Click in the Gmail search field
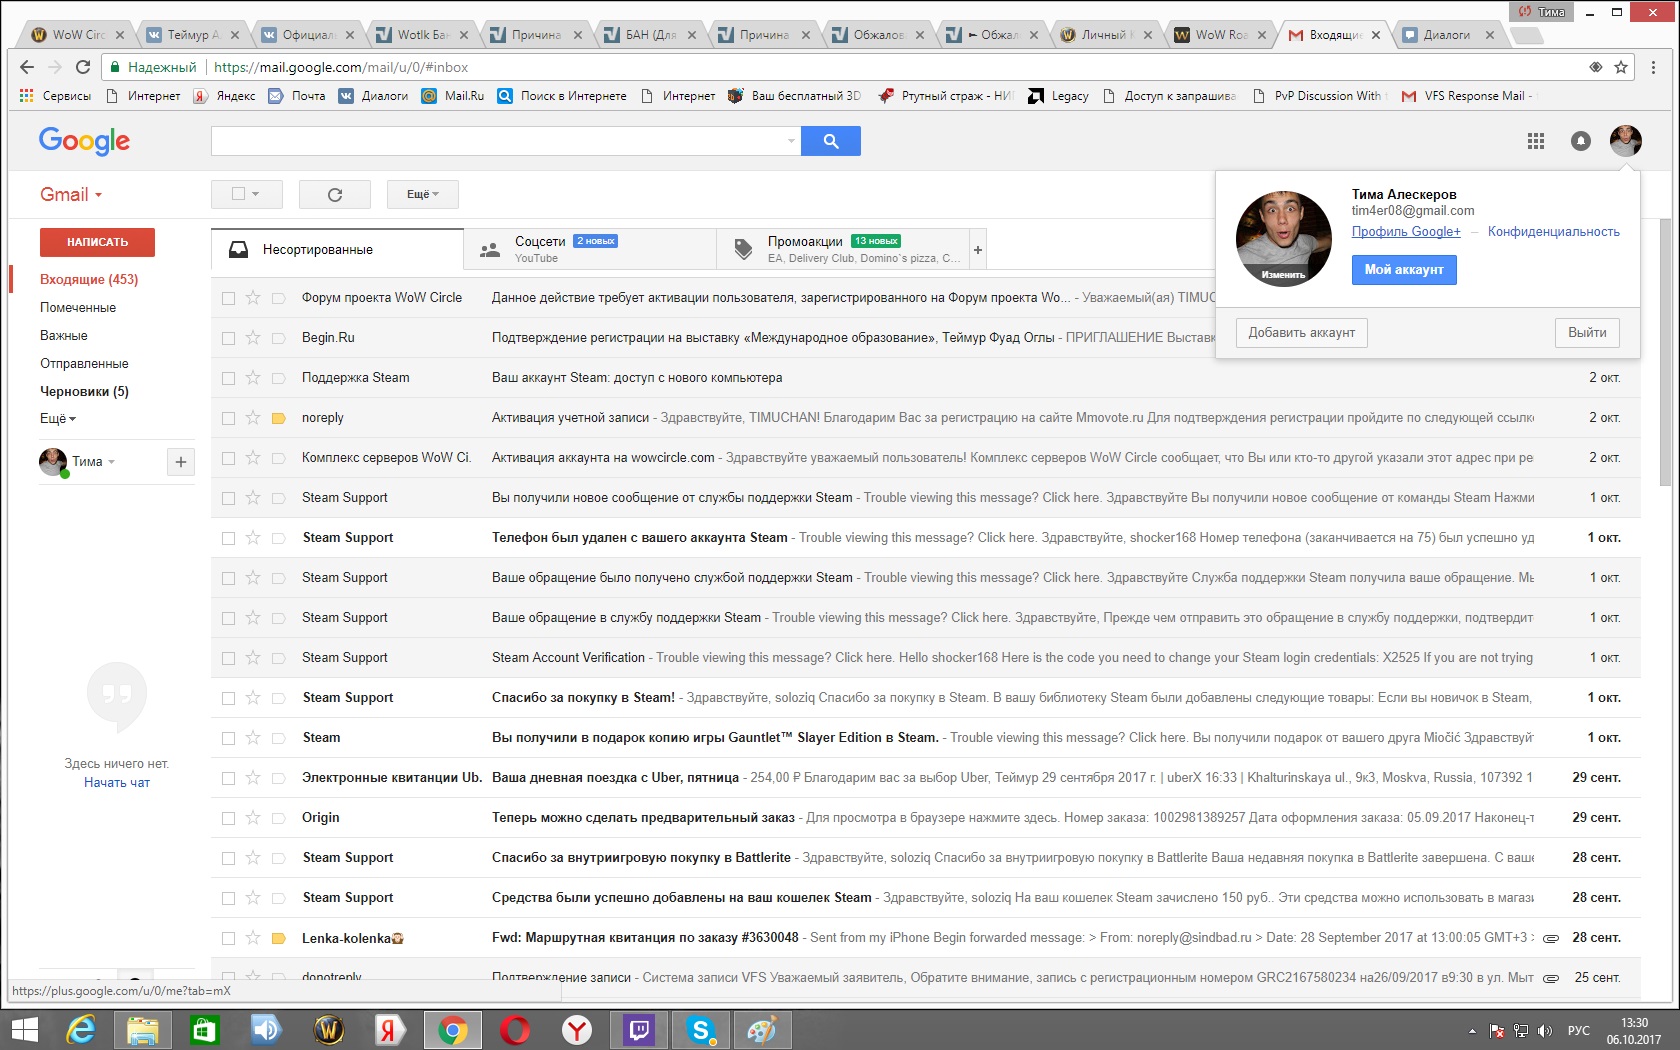Screen dimensions: 1680x1050 pyautogui.click(x=500, y=141)
